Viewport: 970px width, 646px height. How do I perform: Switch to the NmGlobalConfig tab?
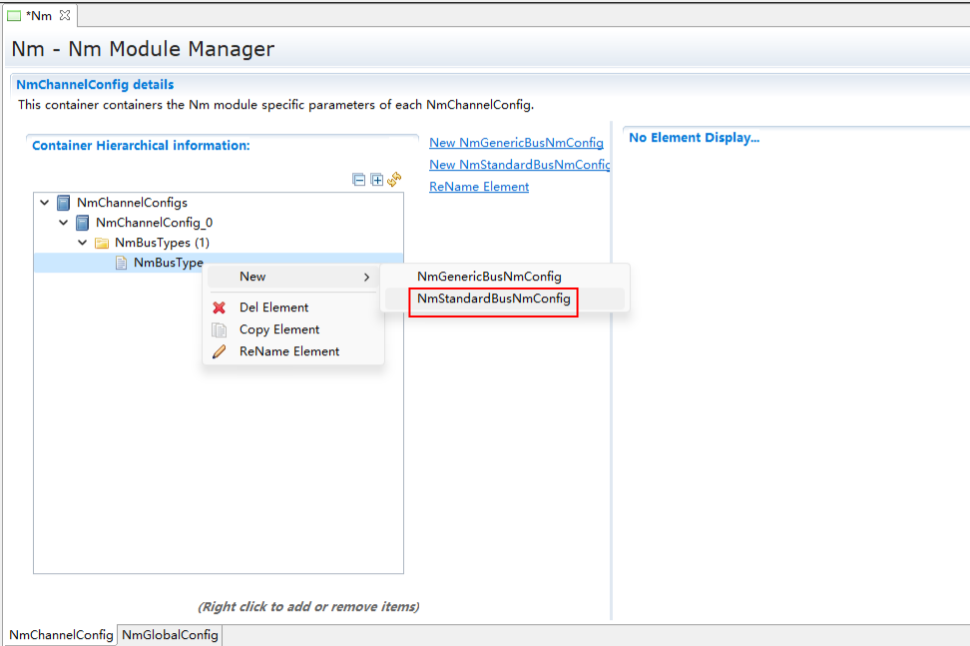point(170,635)
